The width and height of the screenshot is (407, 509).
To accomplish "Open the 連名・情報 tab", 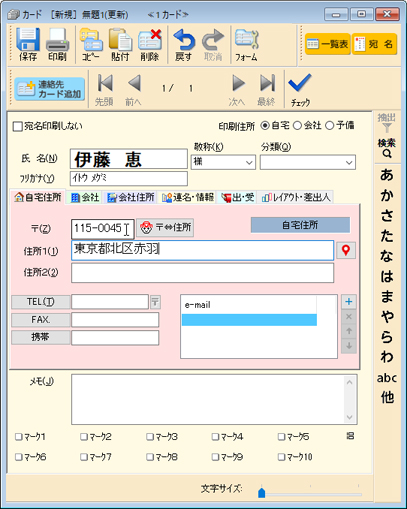I will click(188, 198).
